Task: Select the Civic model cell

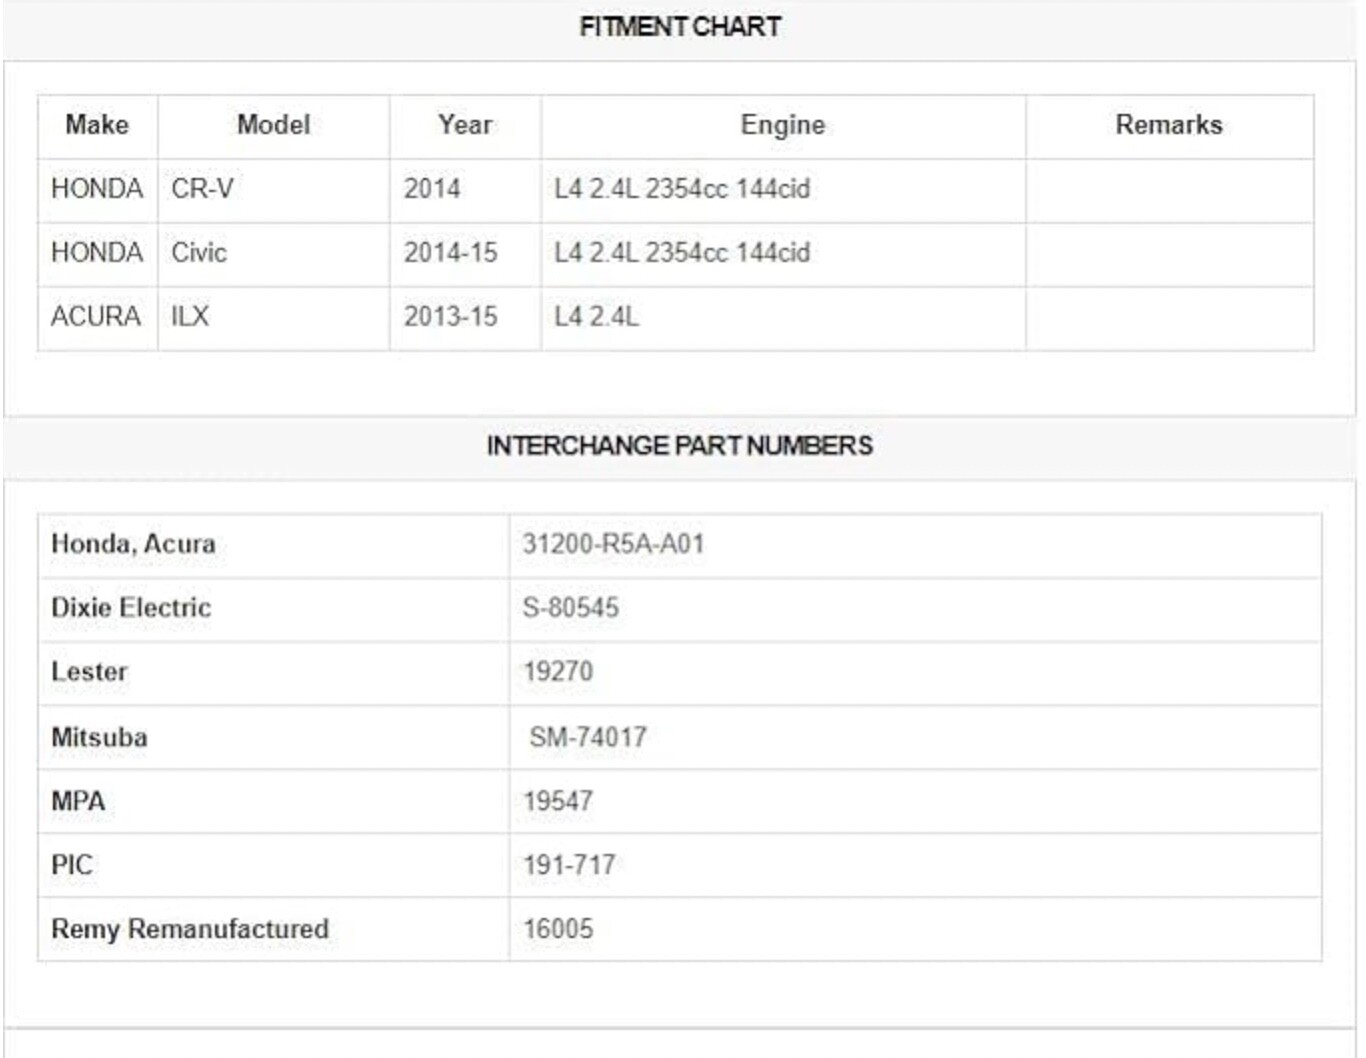Action: [x=199, y=253]
